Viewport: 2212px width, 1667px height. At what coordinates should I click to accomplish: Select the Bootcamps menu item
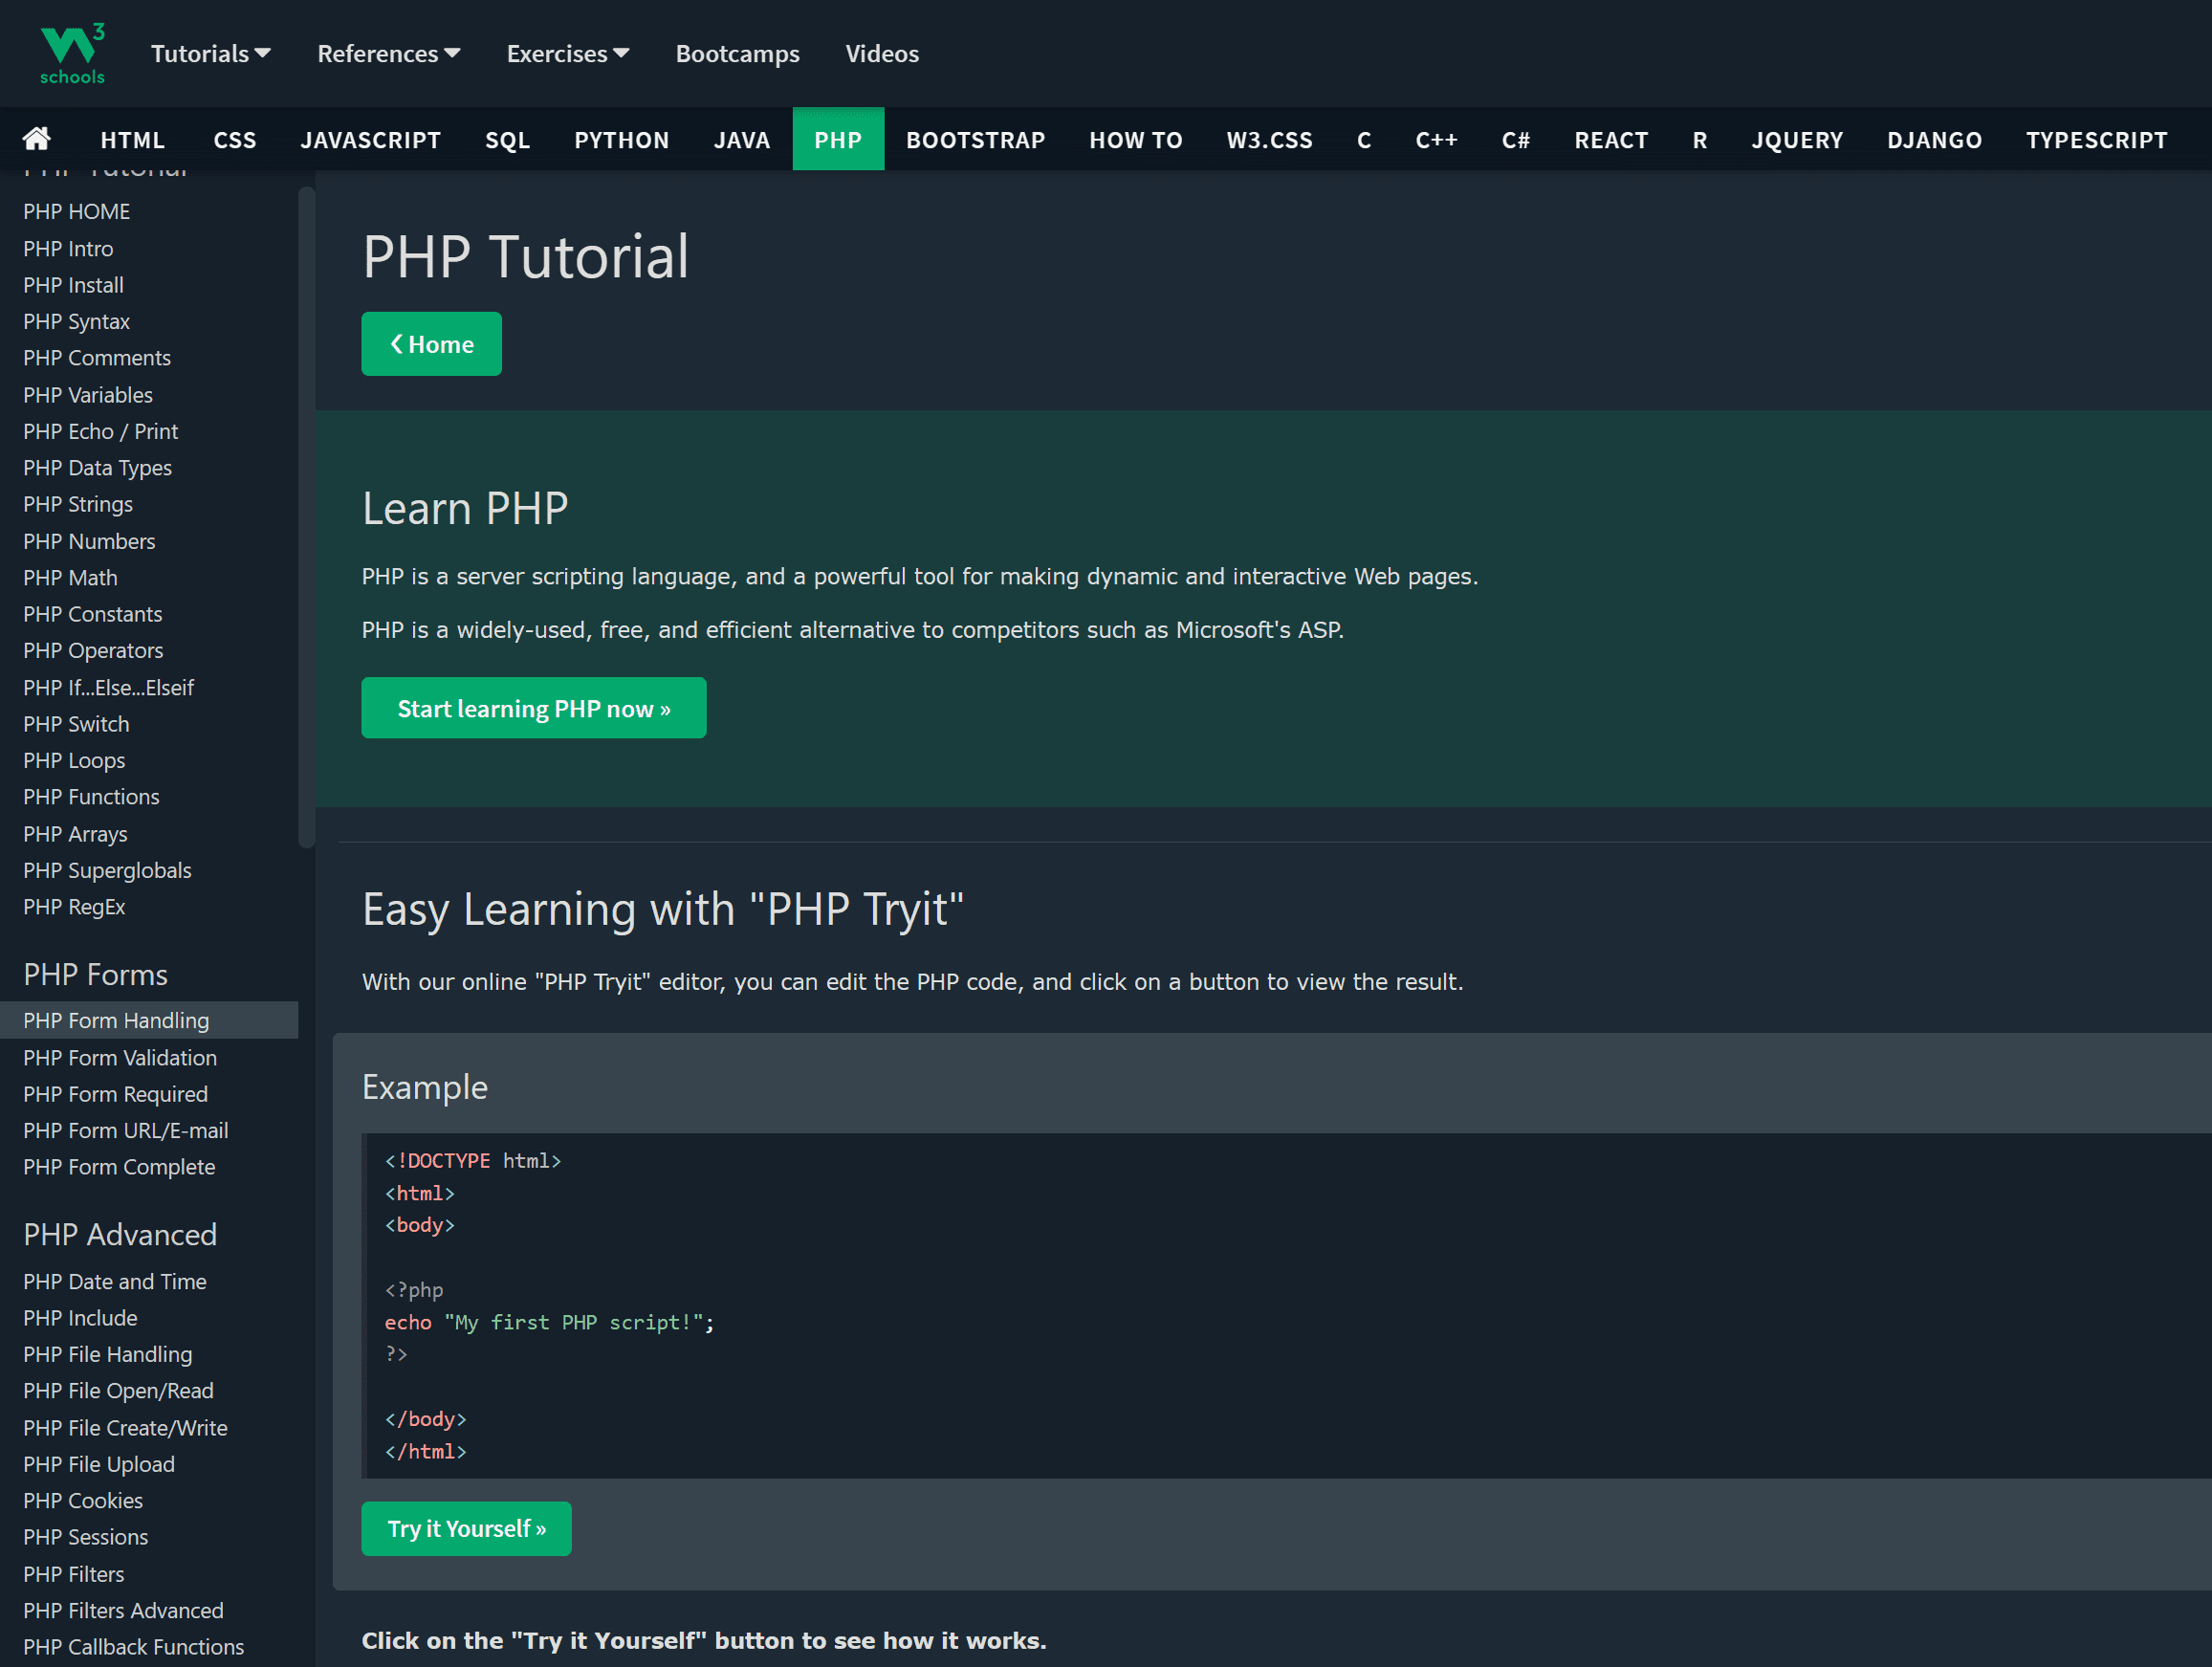coord(739,53)
